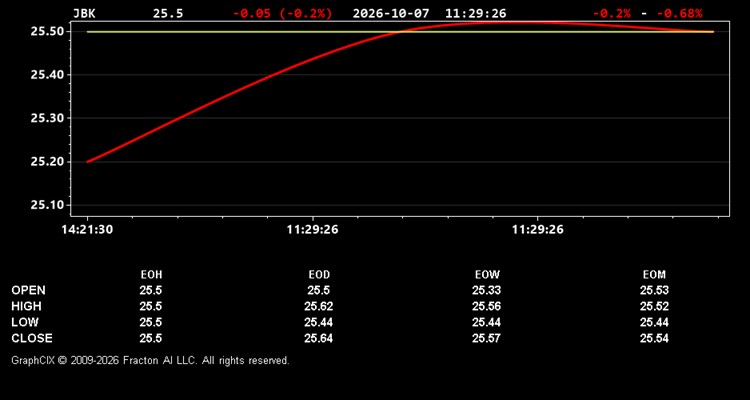The image size is (750, 400).
Task: Click the LOW row label
Action: pos(25,322)
